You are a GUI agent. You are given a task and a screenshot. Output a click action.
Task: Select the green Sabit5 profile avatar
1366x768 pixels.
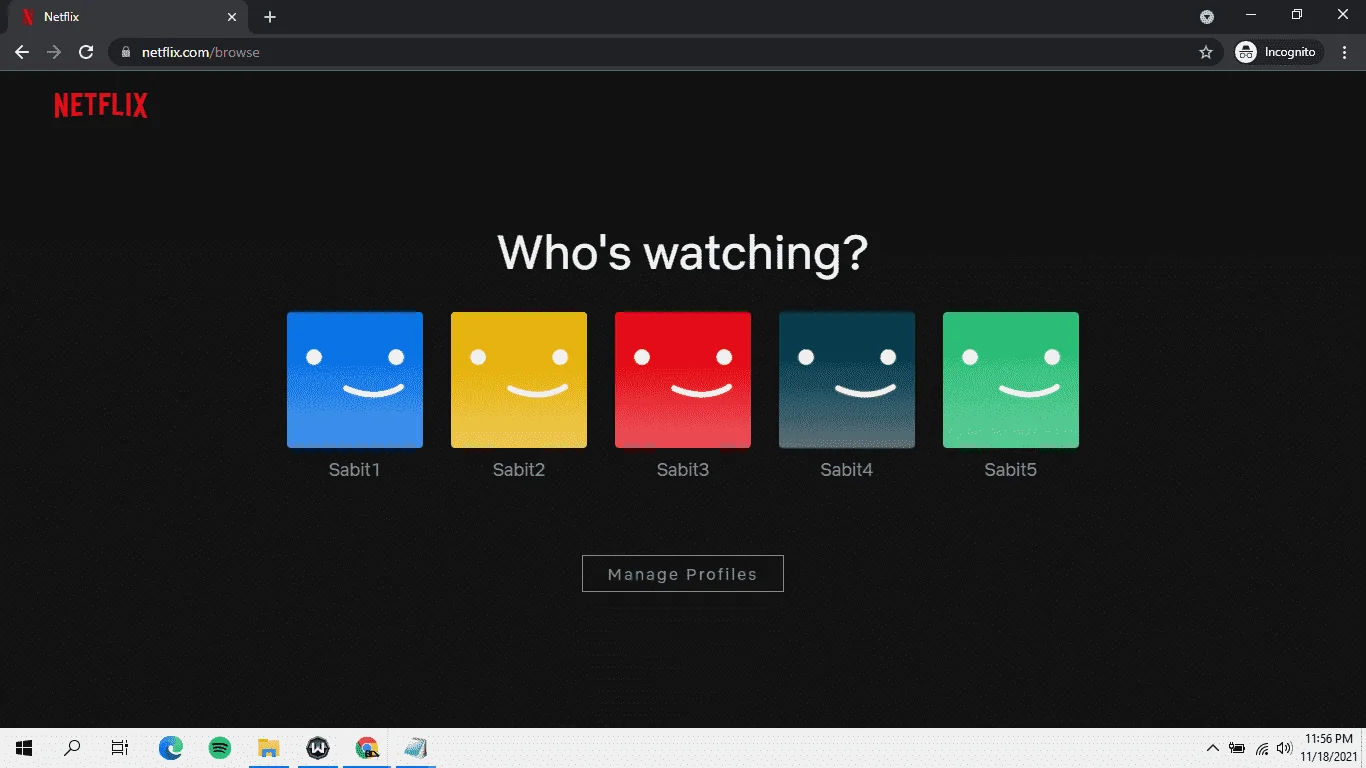pyautogui.click(x=1011, y=380)
